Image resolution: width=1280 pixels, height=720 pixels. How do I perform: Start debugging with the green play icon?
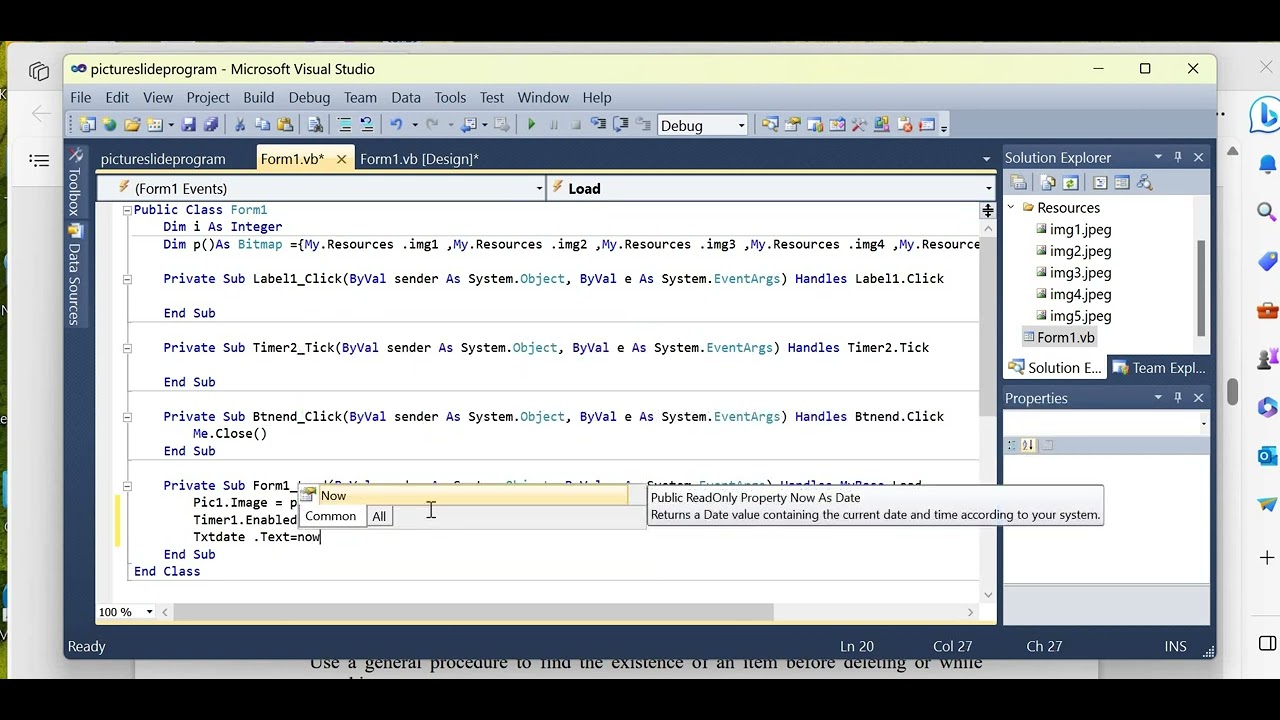531,125
